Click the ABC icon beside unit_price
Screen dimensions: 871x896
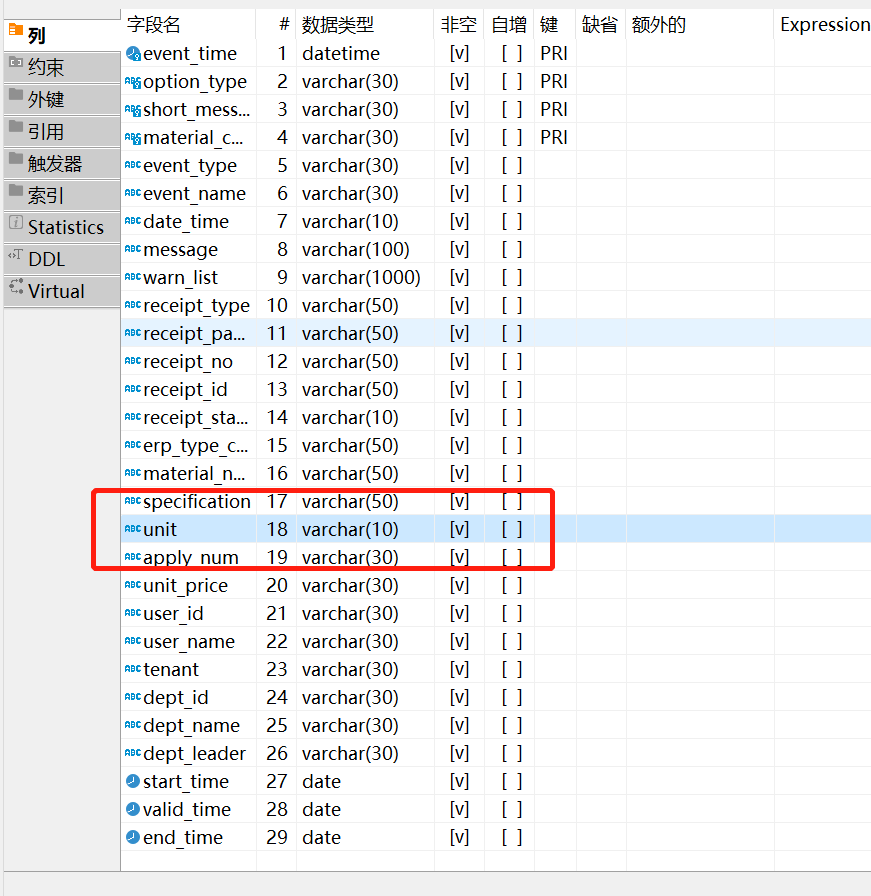pyautogui.click(x=133, y=585)
